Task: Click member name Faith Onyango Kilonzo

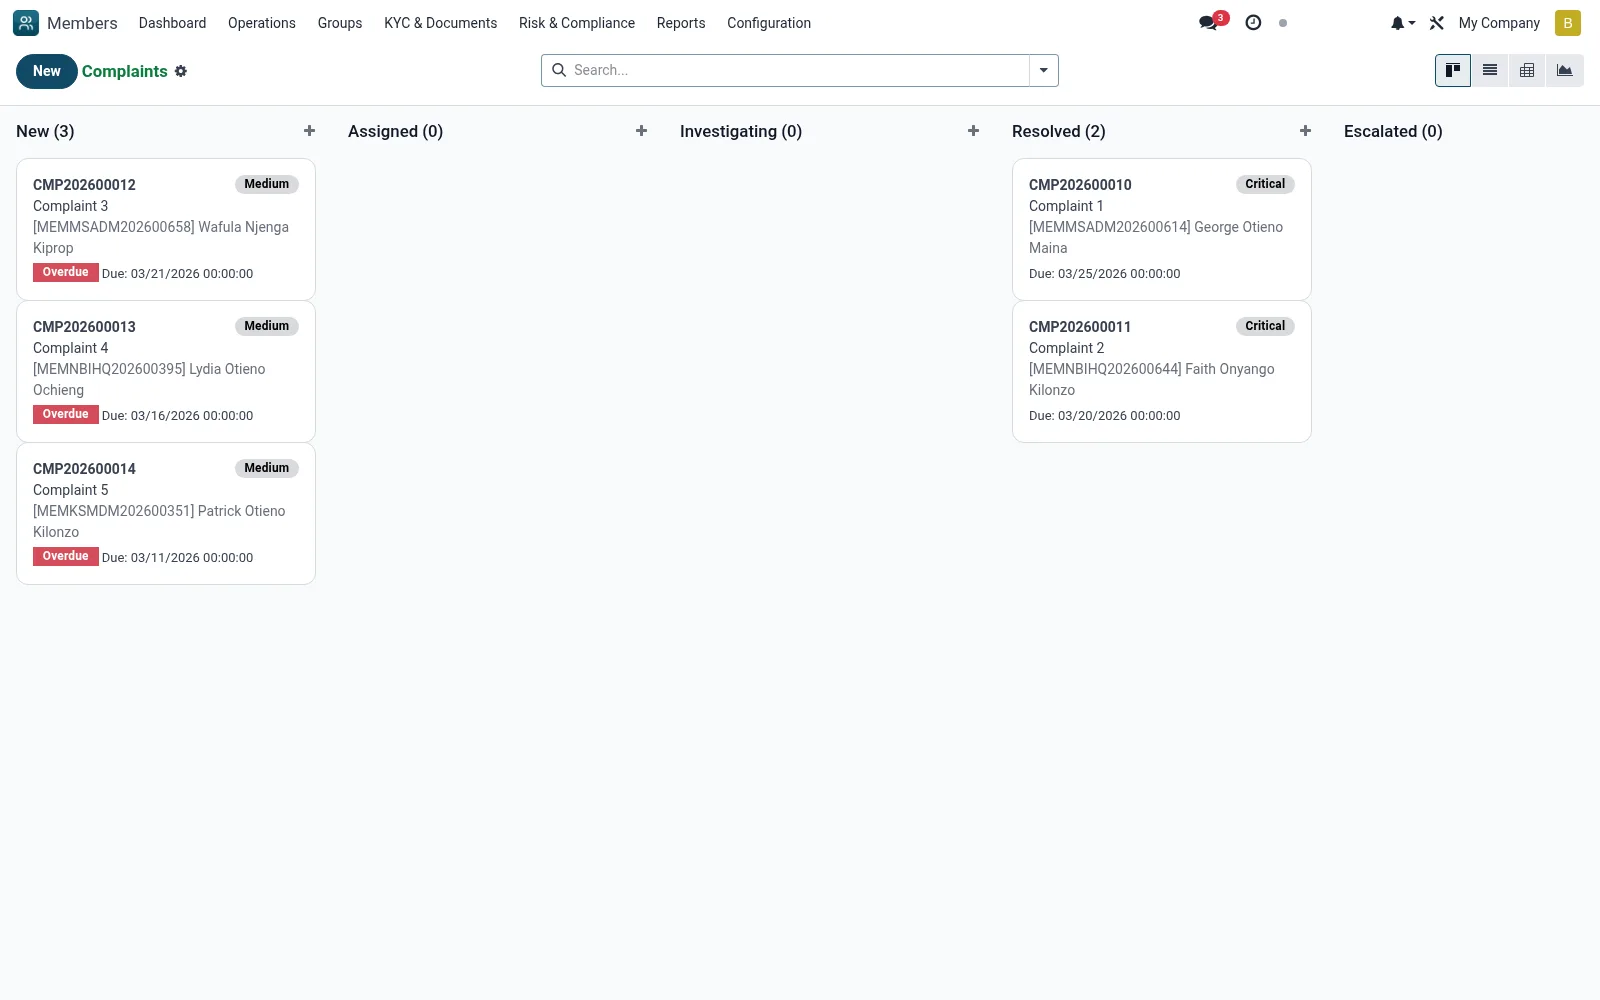Action: 1152,379
